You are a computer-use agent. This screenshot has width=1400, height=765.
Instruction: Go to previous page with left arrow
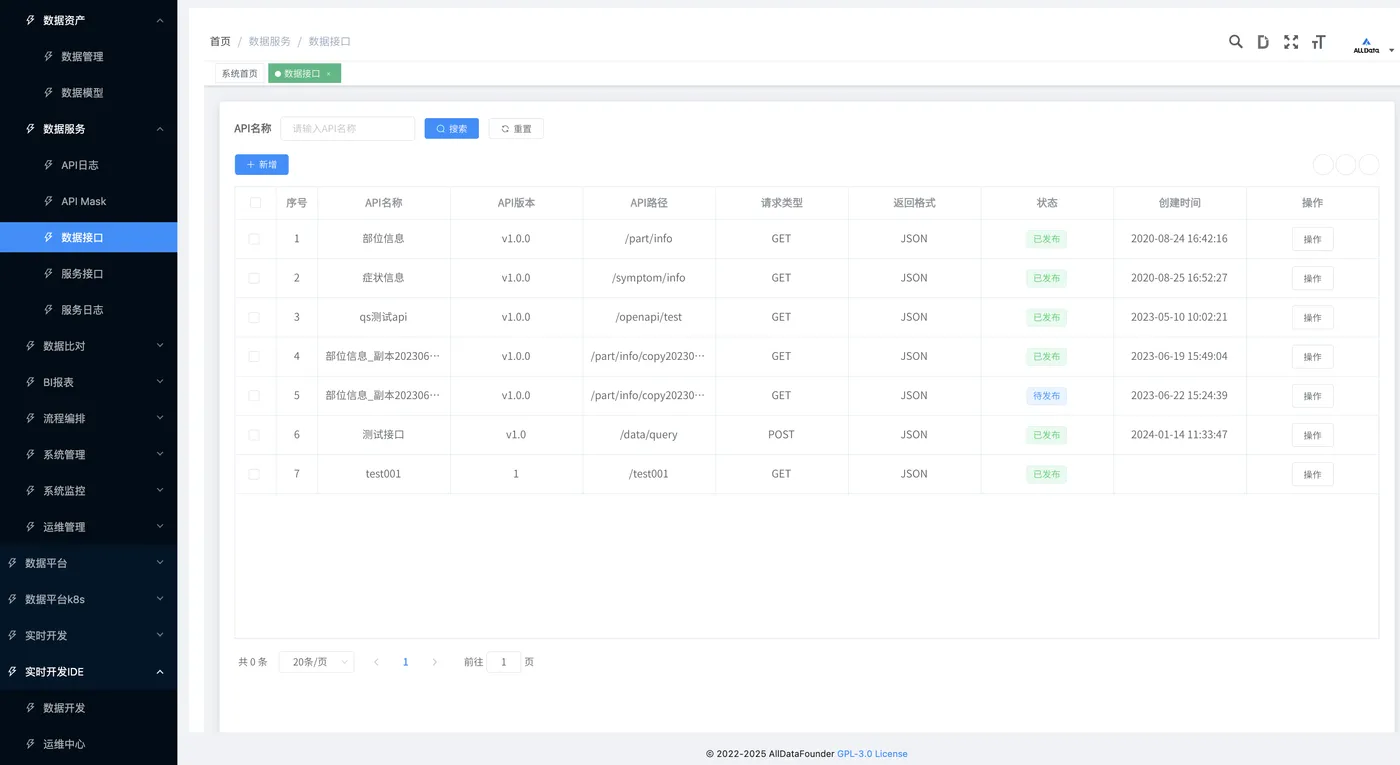pyautogui.click(x=376, y=662)
